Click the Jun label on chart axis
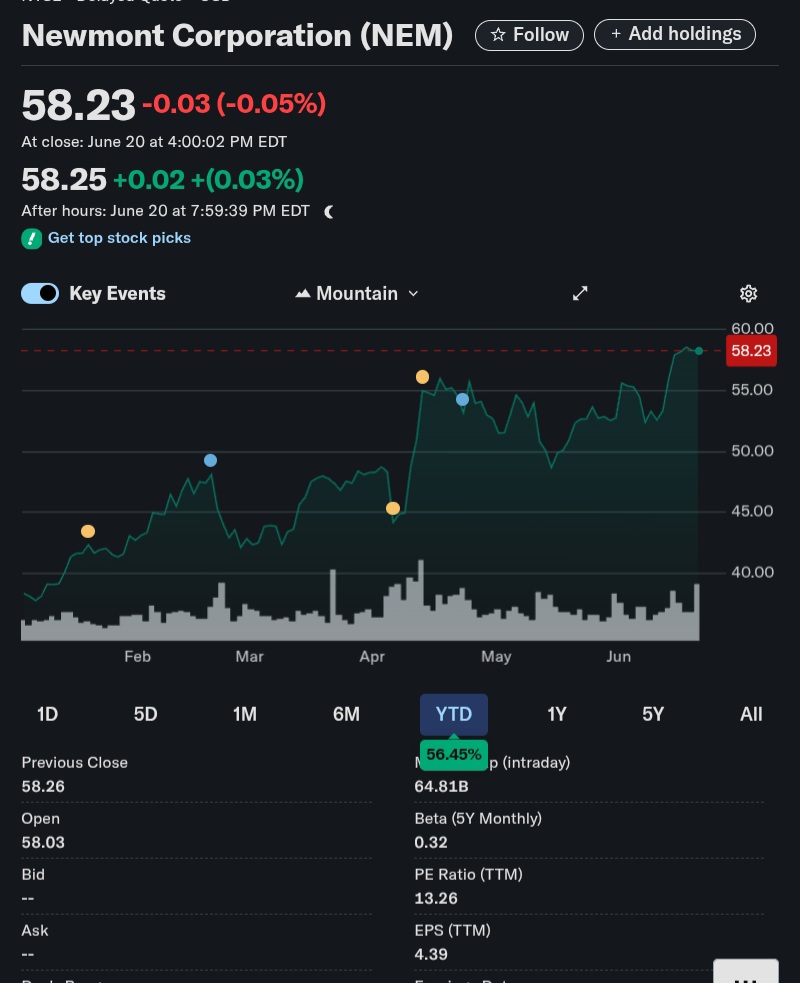800x983 pixels. 619,657
